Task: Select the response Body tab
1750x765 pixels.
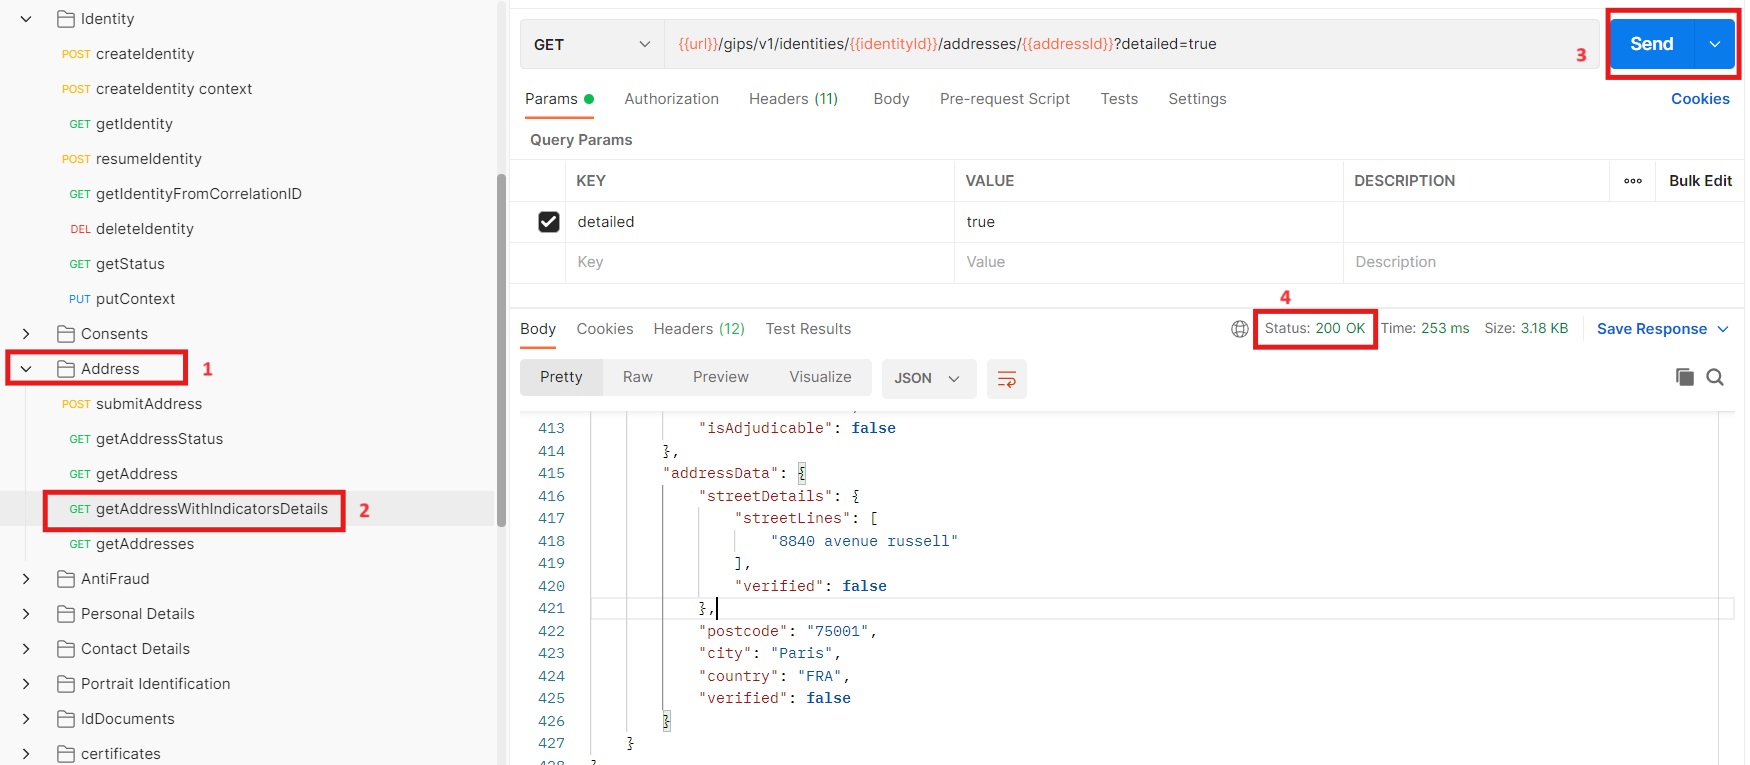Action: click(538, 329)
